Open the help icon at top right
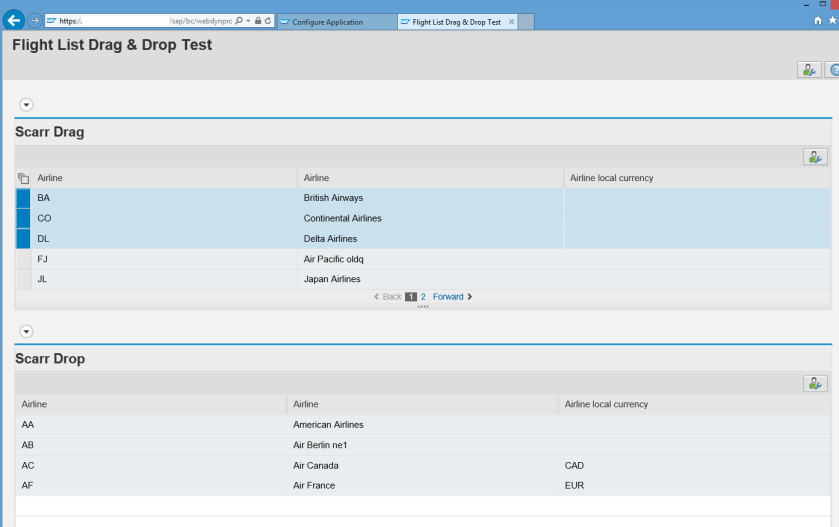Viewport: 839px width, 527px height. 834,69
